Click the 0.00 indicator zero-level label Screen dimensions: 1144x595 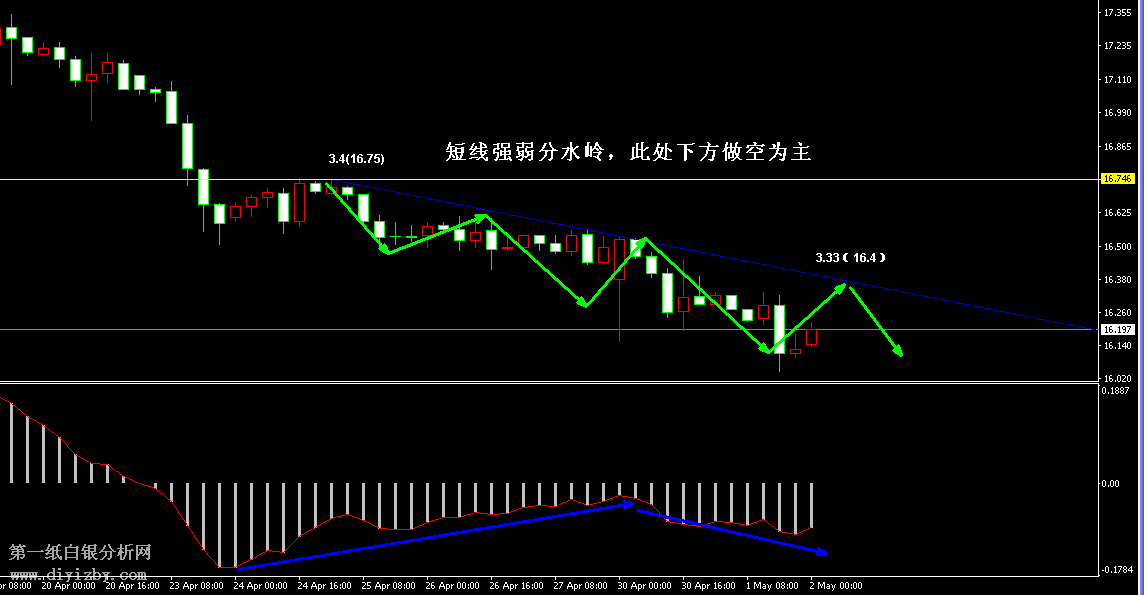1110,483
